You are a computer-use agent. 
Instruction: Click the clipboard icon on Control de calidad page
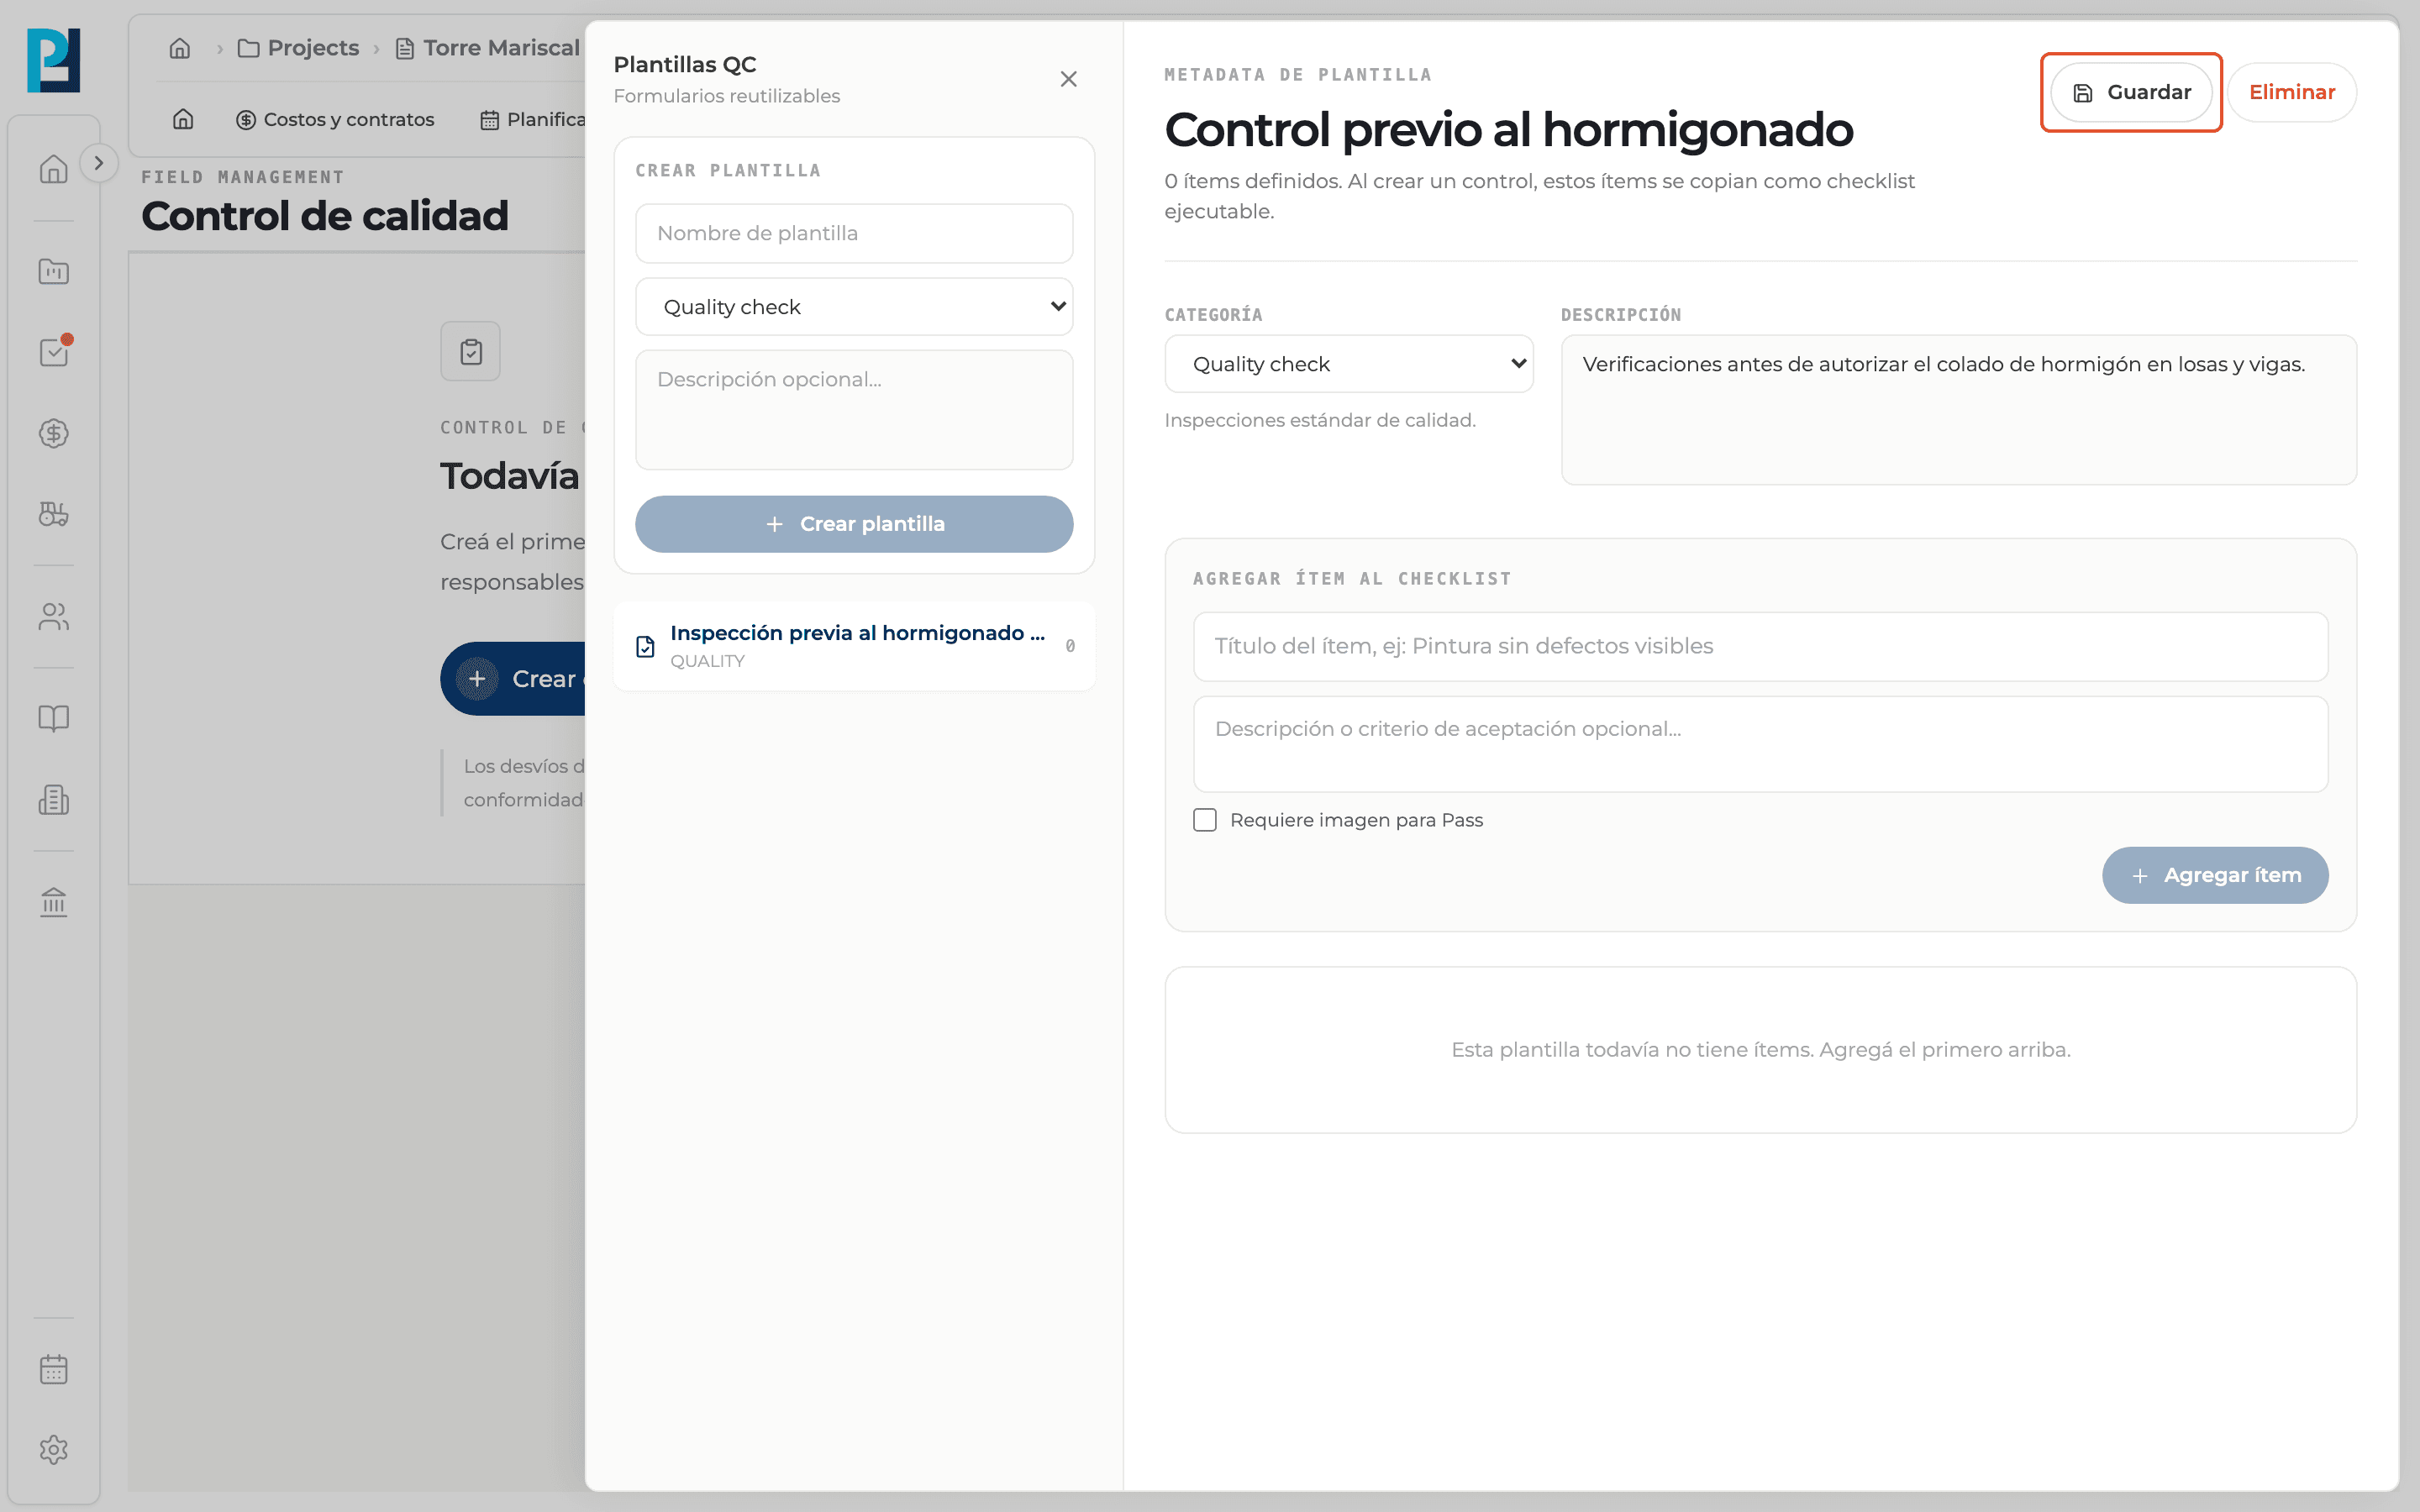[470, 351]
